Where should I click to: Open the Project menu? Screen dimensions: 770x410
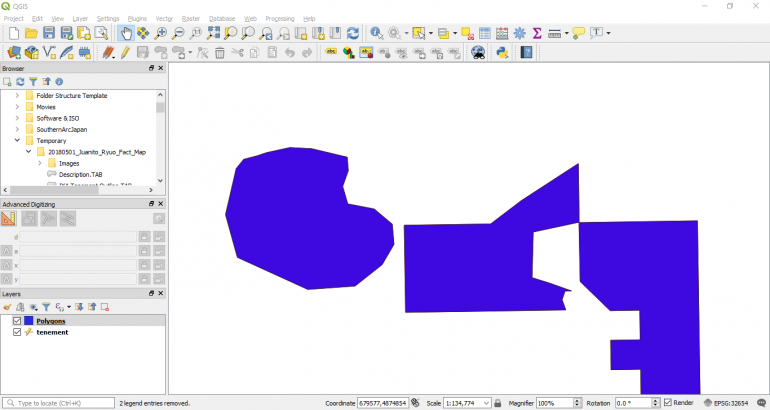click(x=13, y=19)
